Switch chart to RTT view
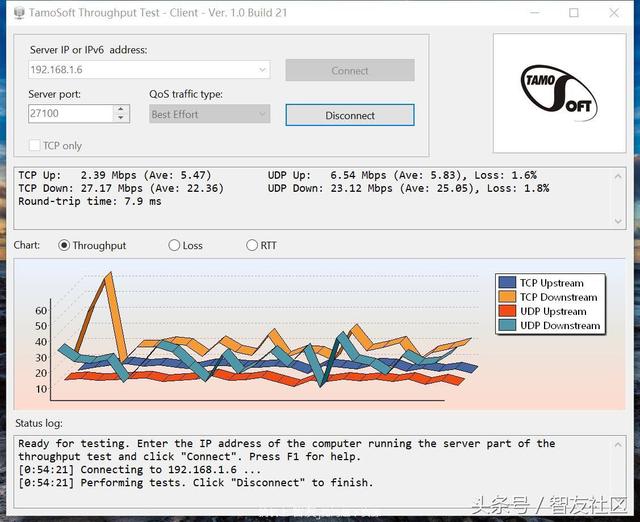 point(252,245)
